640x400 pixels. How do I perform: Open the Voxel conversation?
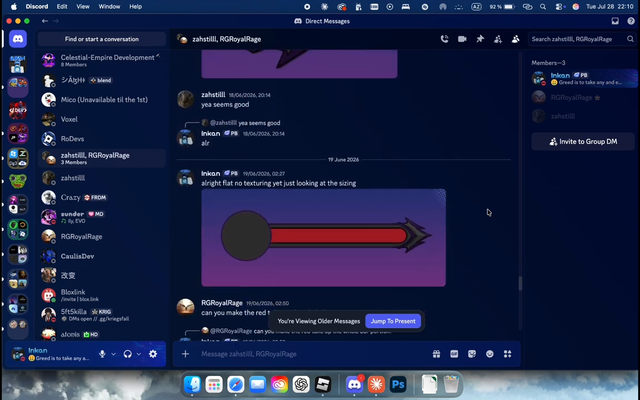[x=102, y=119]
